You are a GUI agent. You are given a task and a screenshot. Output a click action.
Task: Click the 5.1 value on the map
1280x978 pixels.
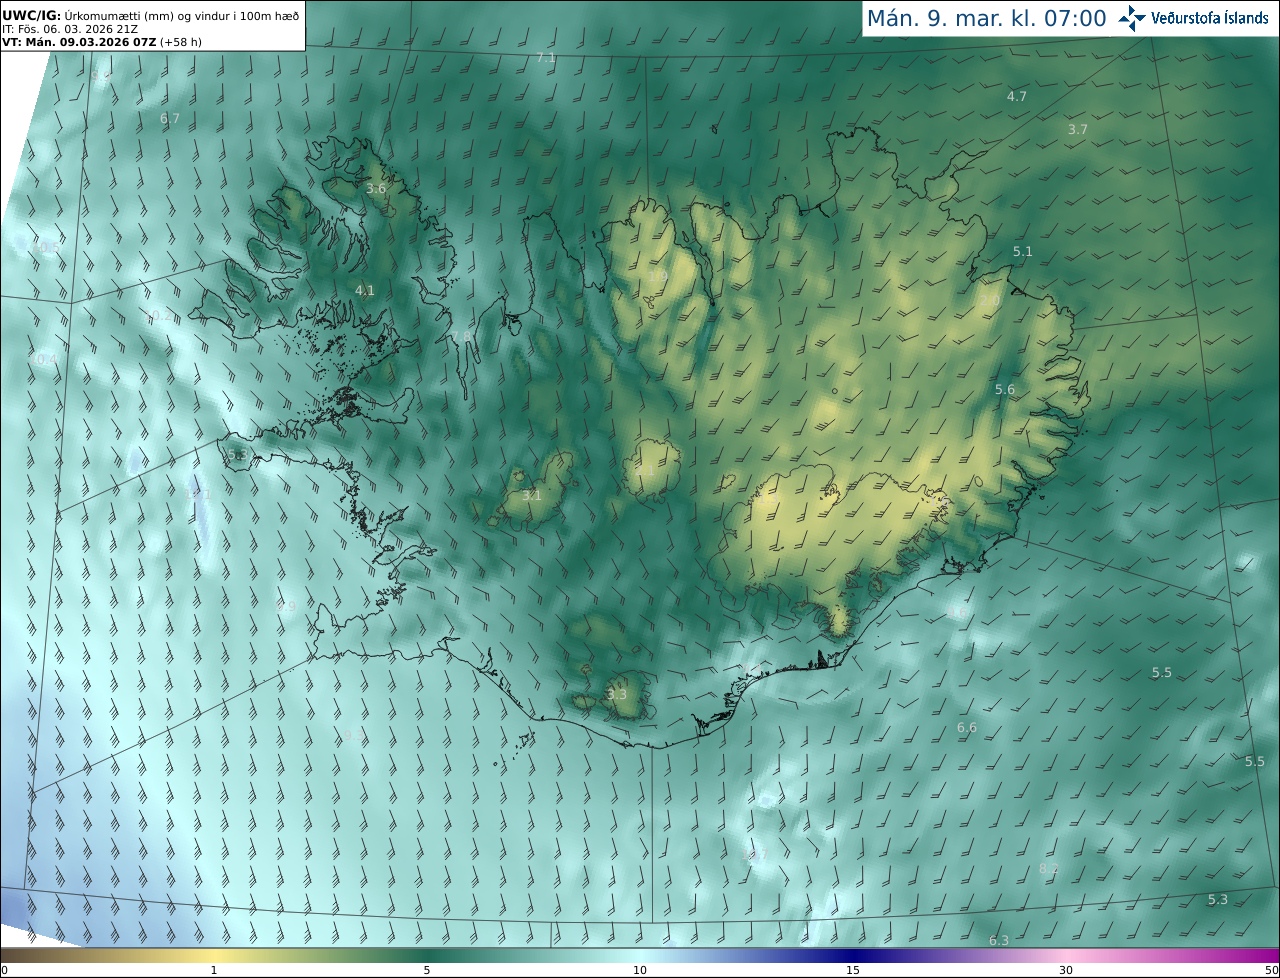pos(1022,251)
